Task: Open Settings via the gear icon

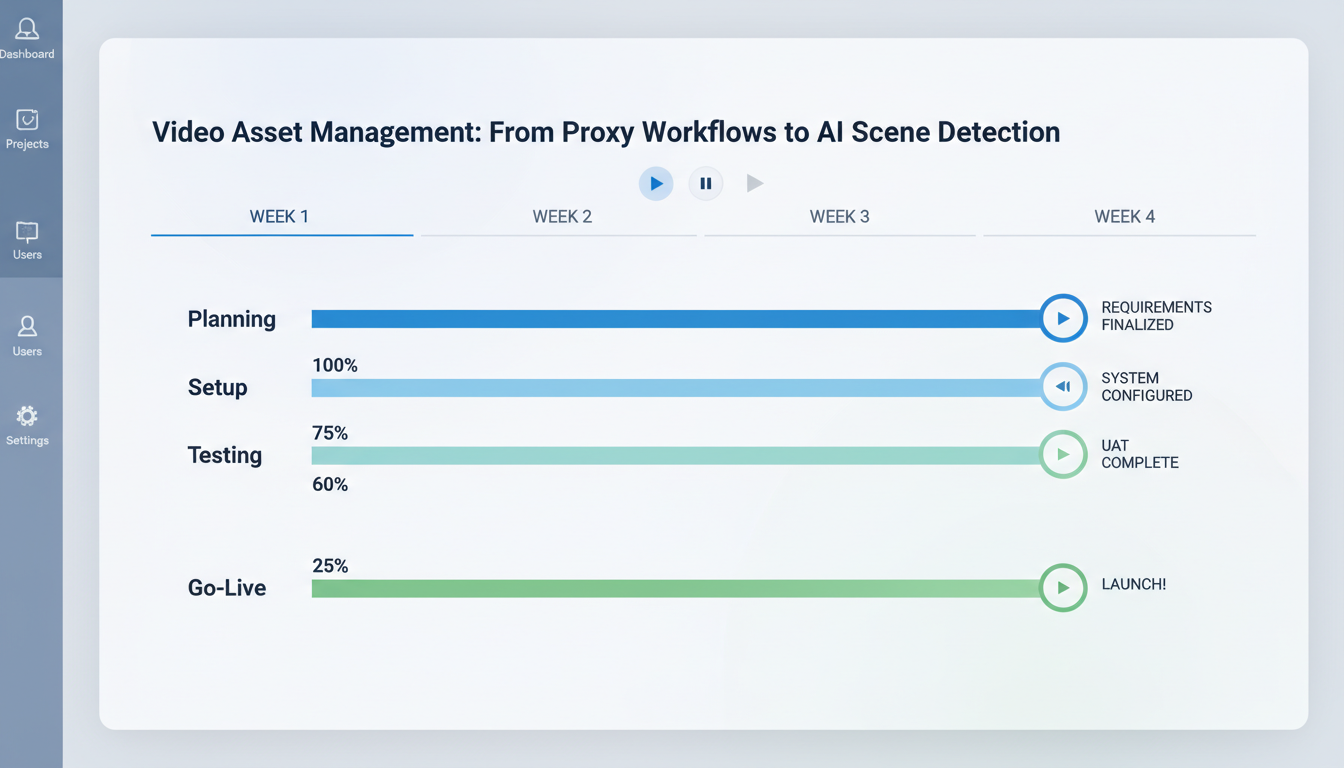Action: pos(27,417)
